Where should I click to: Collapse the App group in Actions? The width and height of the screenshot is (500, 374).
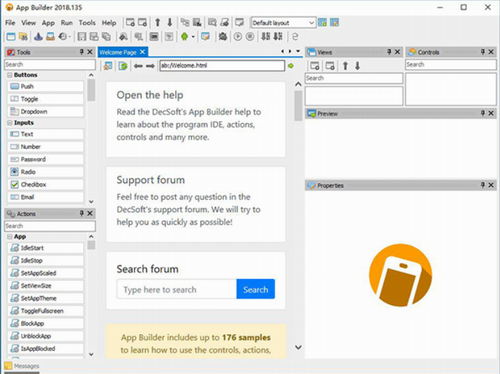[x=10, y=237]
